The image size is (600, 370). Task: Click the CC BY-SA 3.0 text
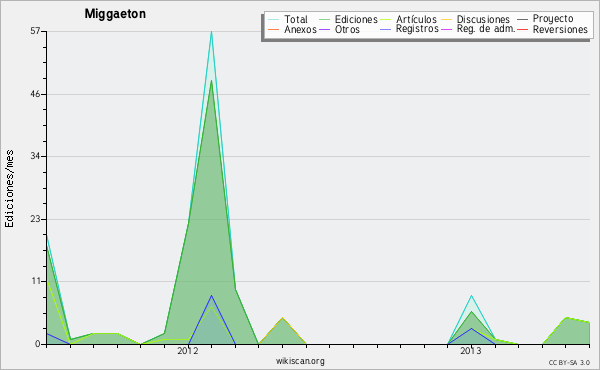569,363
